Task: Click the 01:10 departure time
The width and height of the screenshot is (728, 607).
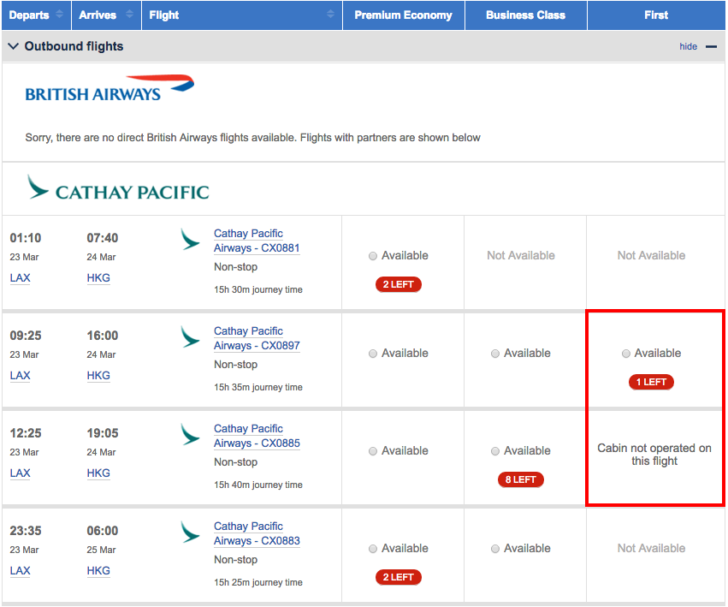Action: [x=26, y=238]
